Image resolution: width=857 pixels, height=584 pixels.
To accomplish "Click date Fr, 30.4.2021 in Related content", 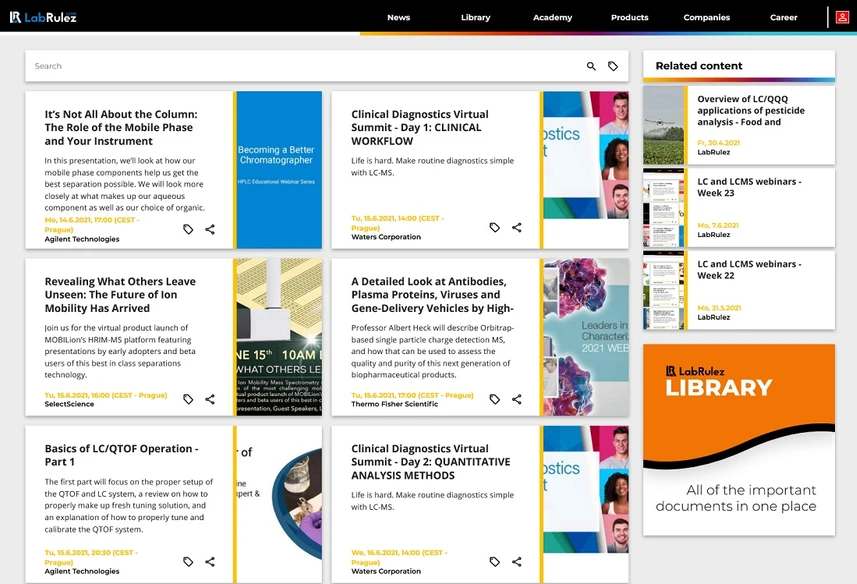I will (719, 143).
